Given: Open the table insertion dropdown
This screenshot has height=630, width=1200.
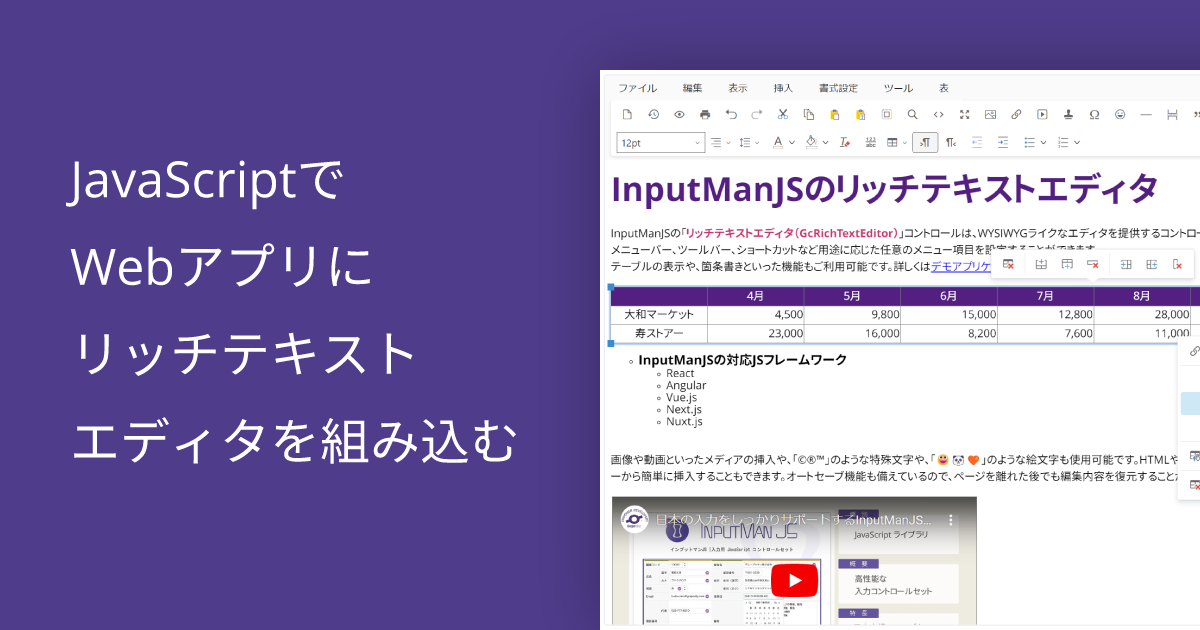Looking at the screenshot, I should (904, 142).
